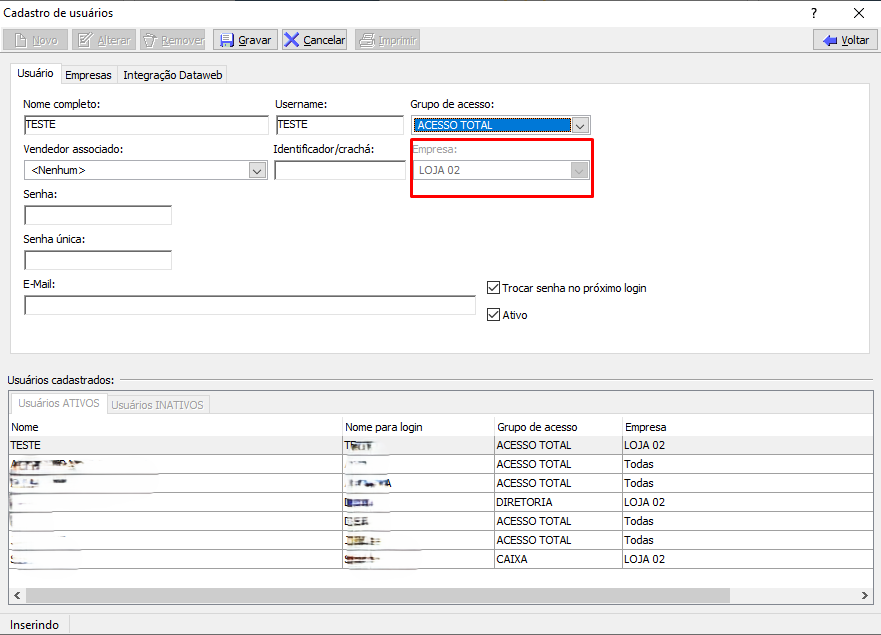
Task: Click the E-Mail input field
Action: click(x=249, y=305)
